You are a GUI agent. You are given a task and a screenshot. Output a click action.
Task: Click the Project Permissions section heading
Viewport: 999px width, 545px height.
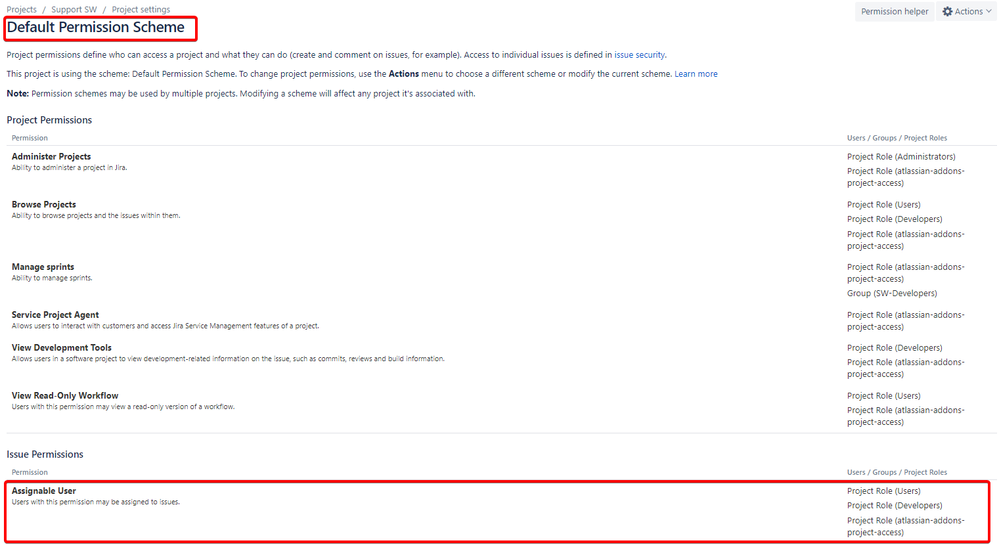[49, 120]
